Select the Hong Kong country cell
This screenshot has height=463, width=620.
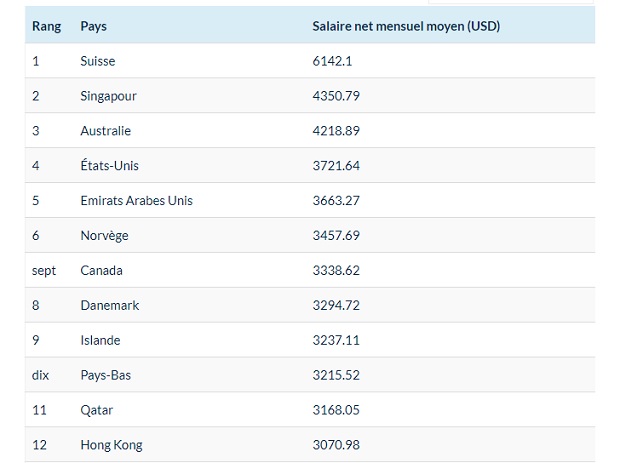click(112, 445)
